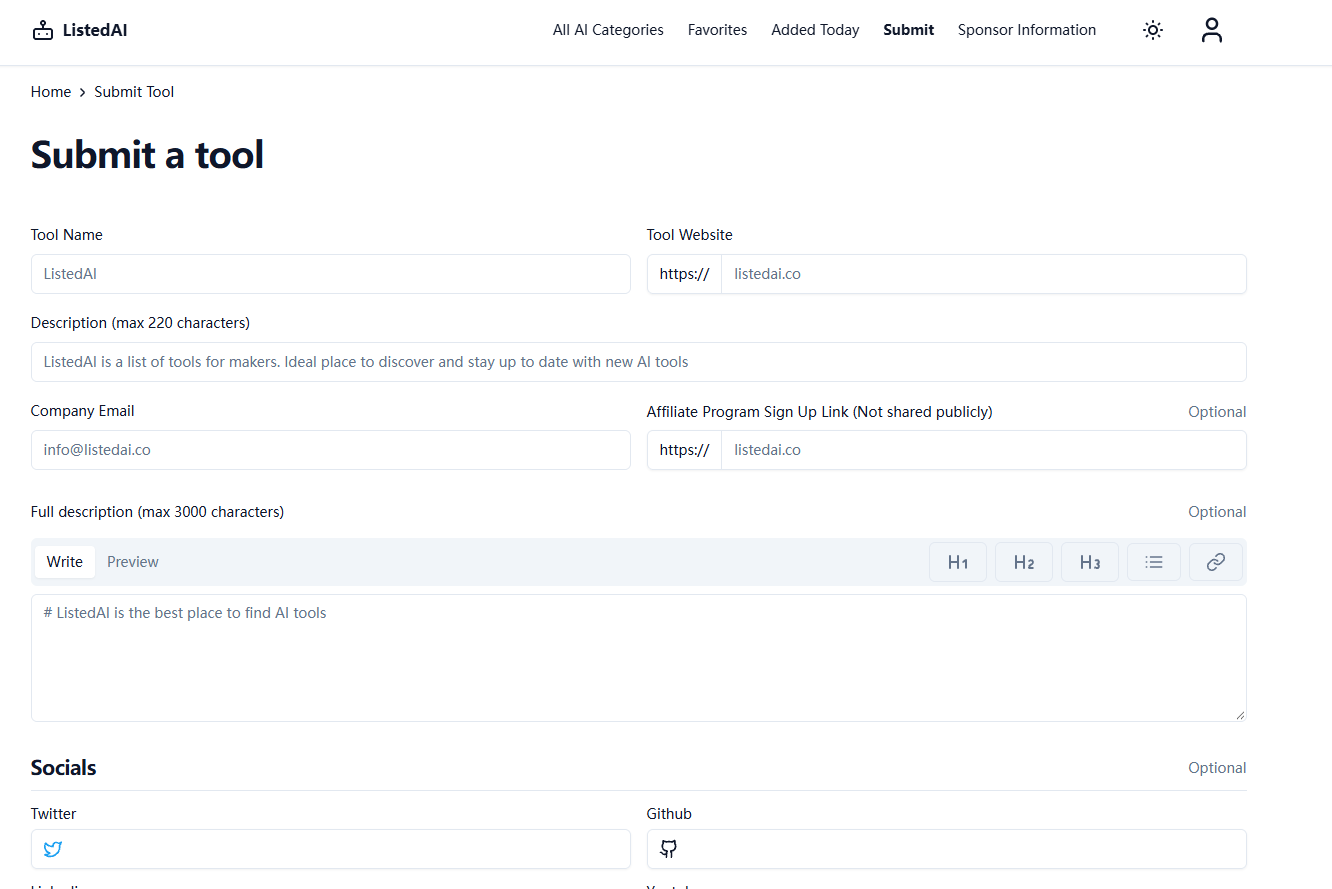Focus the Tool Website URL field
Screen dimensions: 1332x889
(984, 274)
